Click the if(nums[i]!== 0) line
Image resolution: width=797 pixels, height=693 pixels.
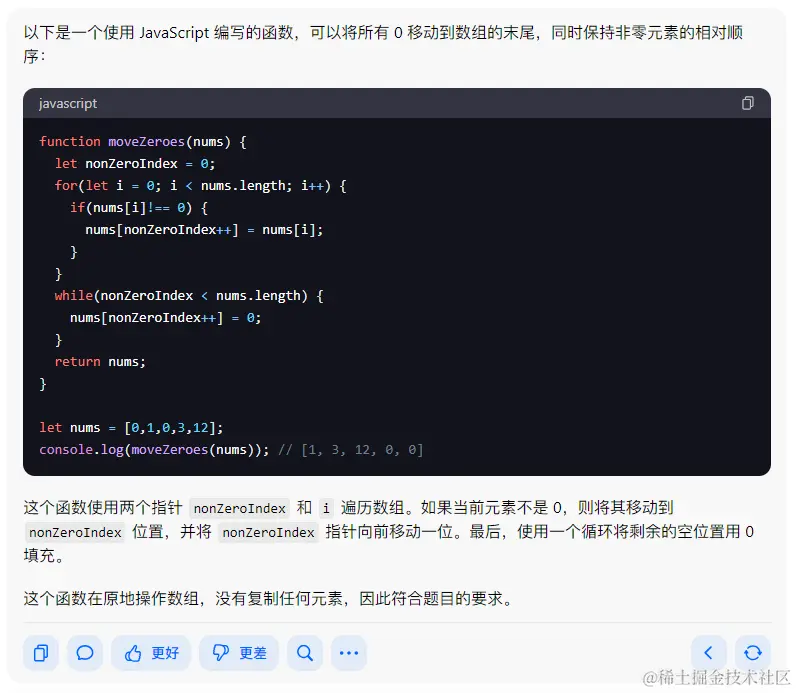139,207
